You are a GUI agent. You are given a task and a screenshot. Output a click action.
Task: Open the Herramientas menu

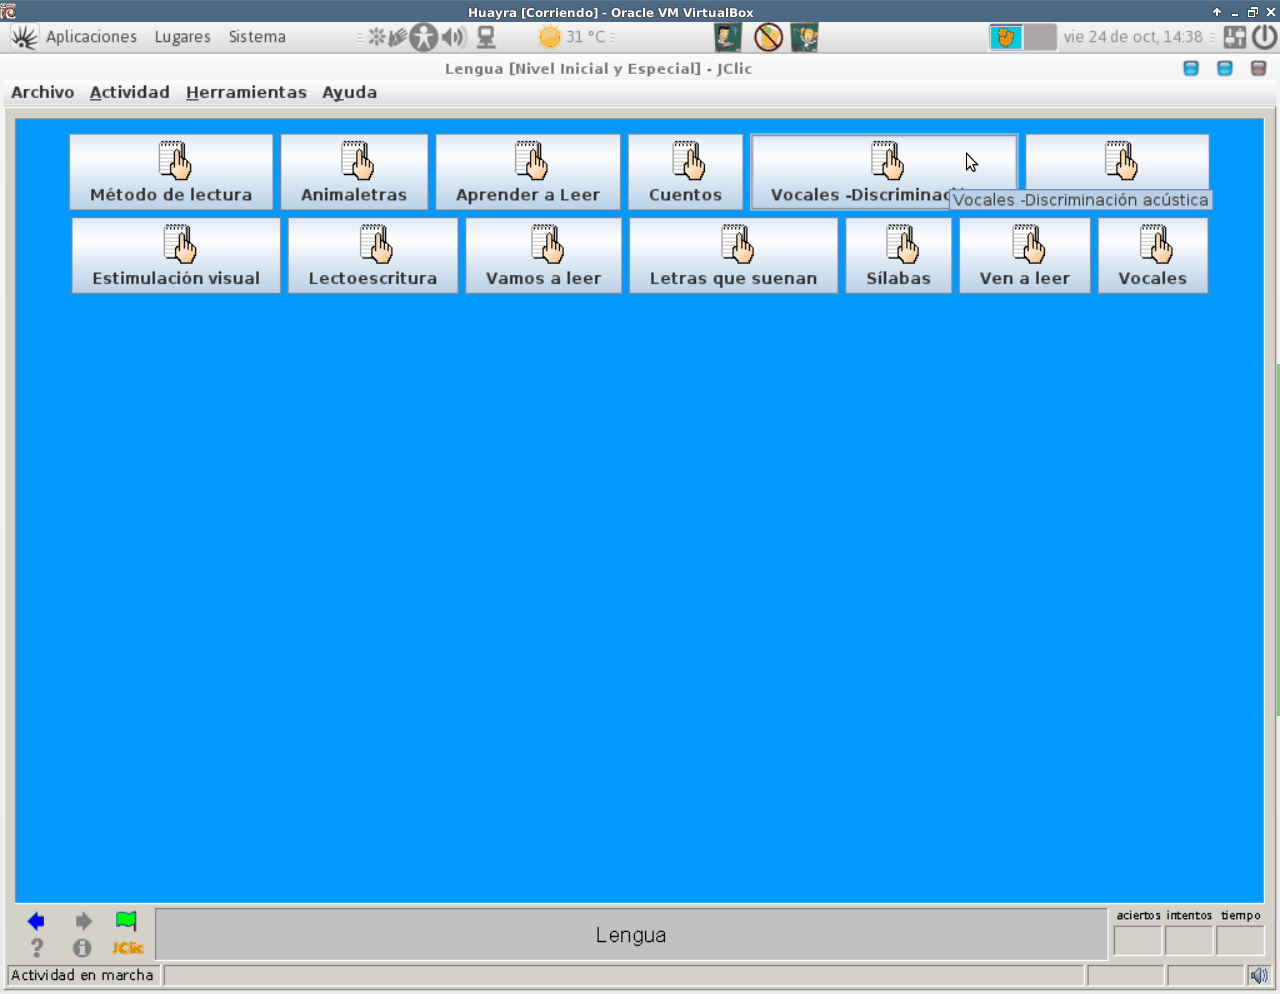coord(246,92)
